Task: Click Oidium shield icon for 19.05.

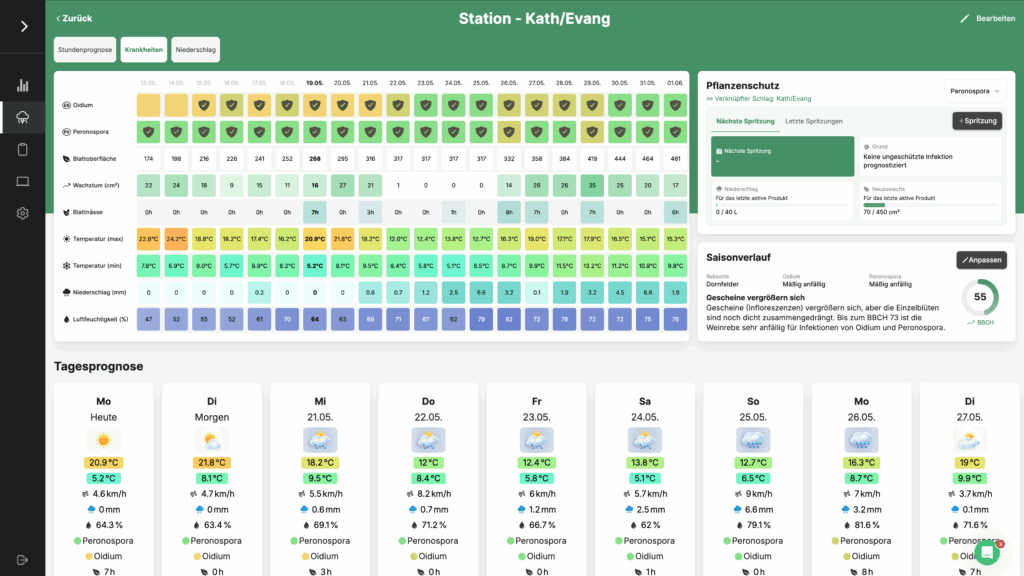Action: 315,105
